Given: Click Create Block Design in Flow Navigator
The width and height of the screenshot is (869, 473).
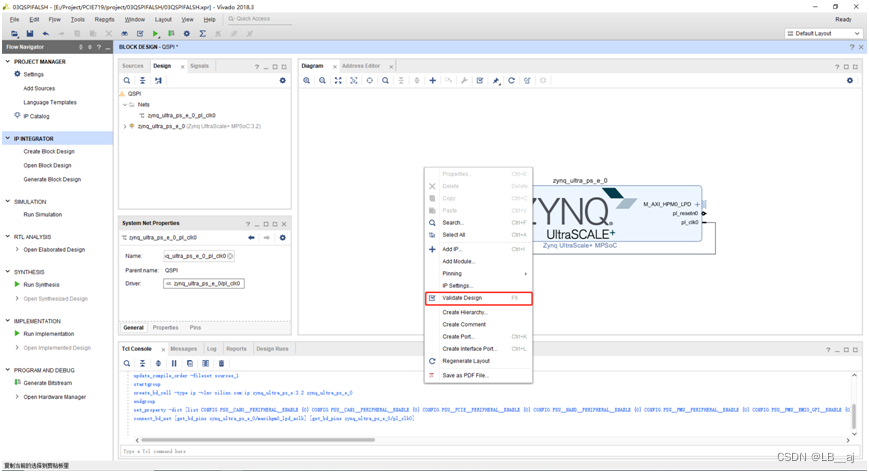Looking at the screenshot, I should click(x=49, y=152).
